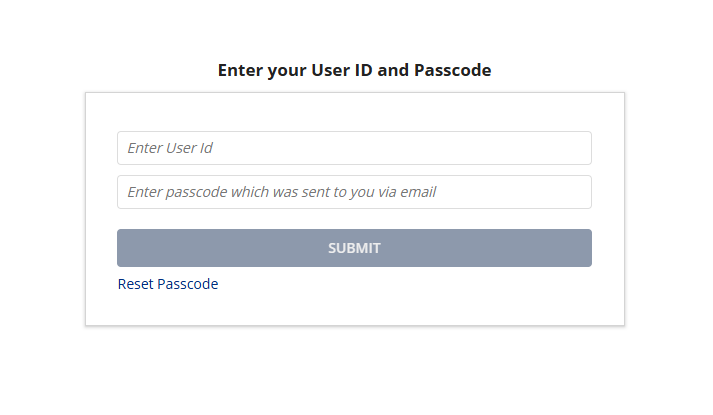Click SUBMIT to sign in
Screen dimensions: 713x415
[x=354, y=248]
